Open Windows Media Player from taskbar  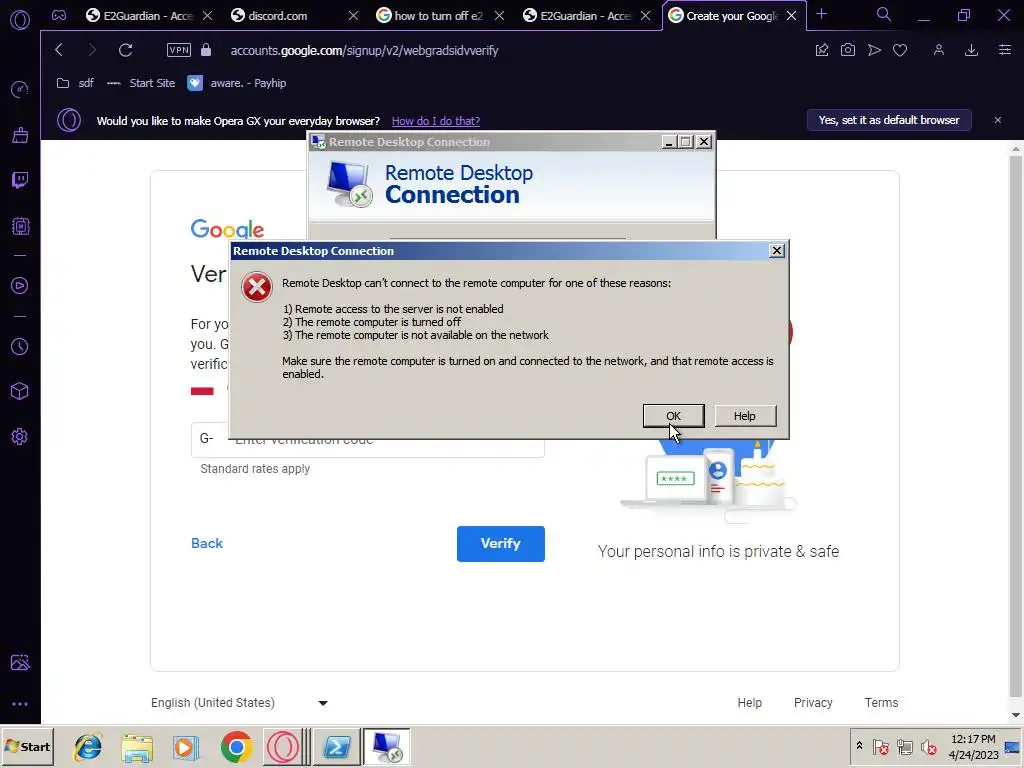pyautogui.click(x=186, y=747)
